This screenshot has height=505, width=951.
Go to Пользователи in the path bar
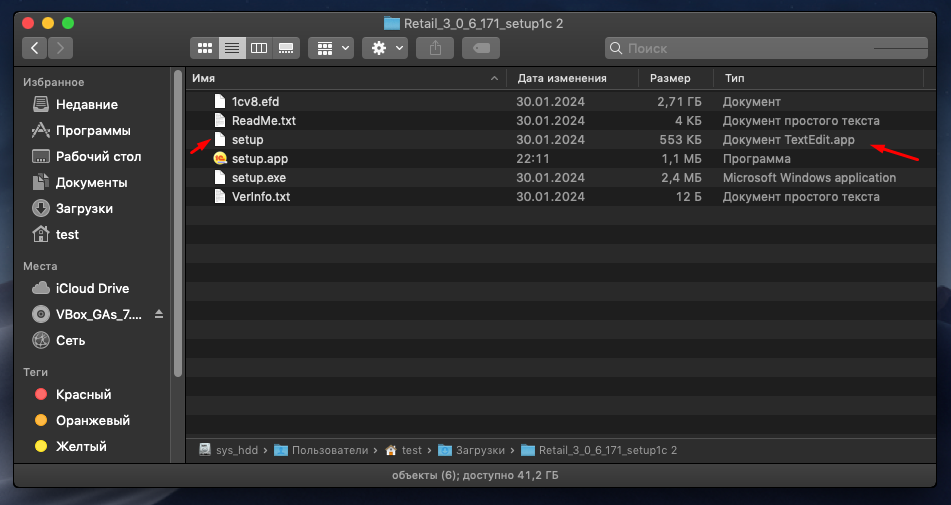321,450
